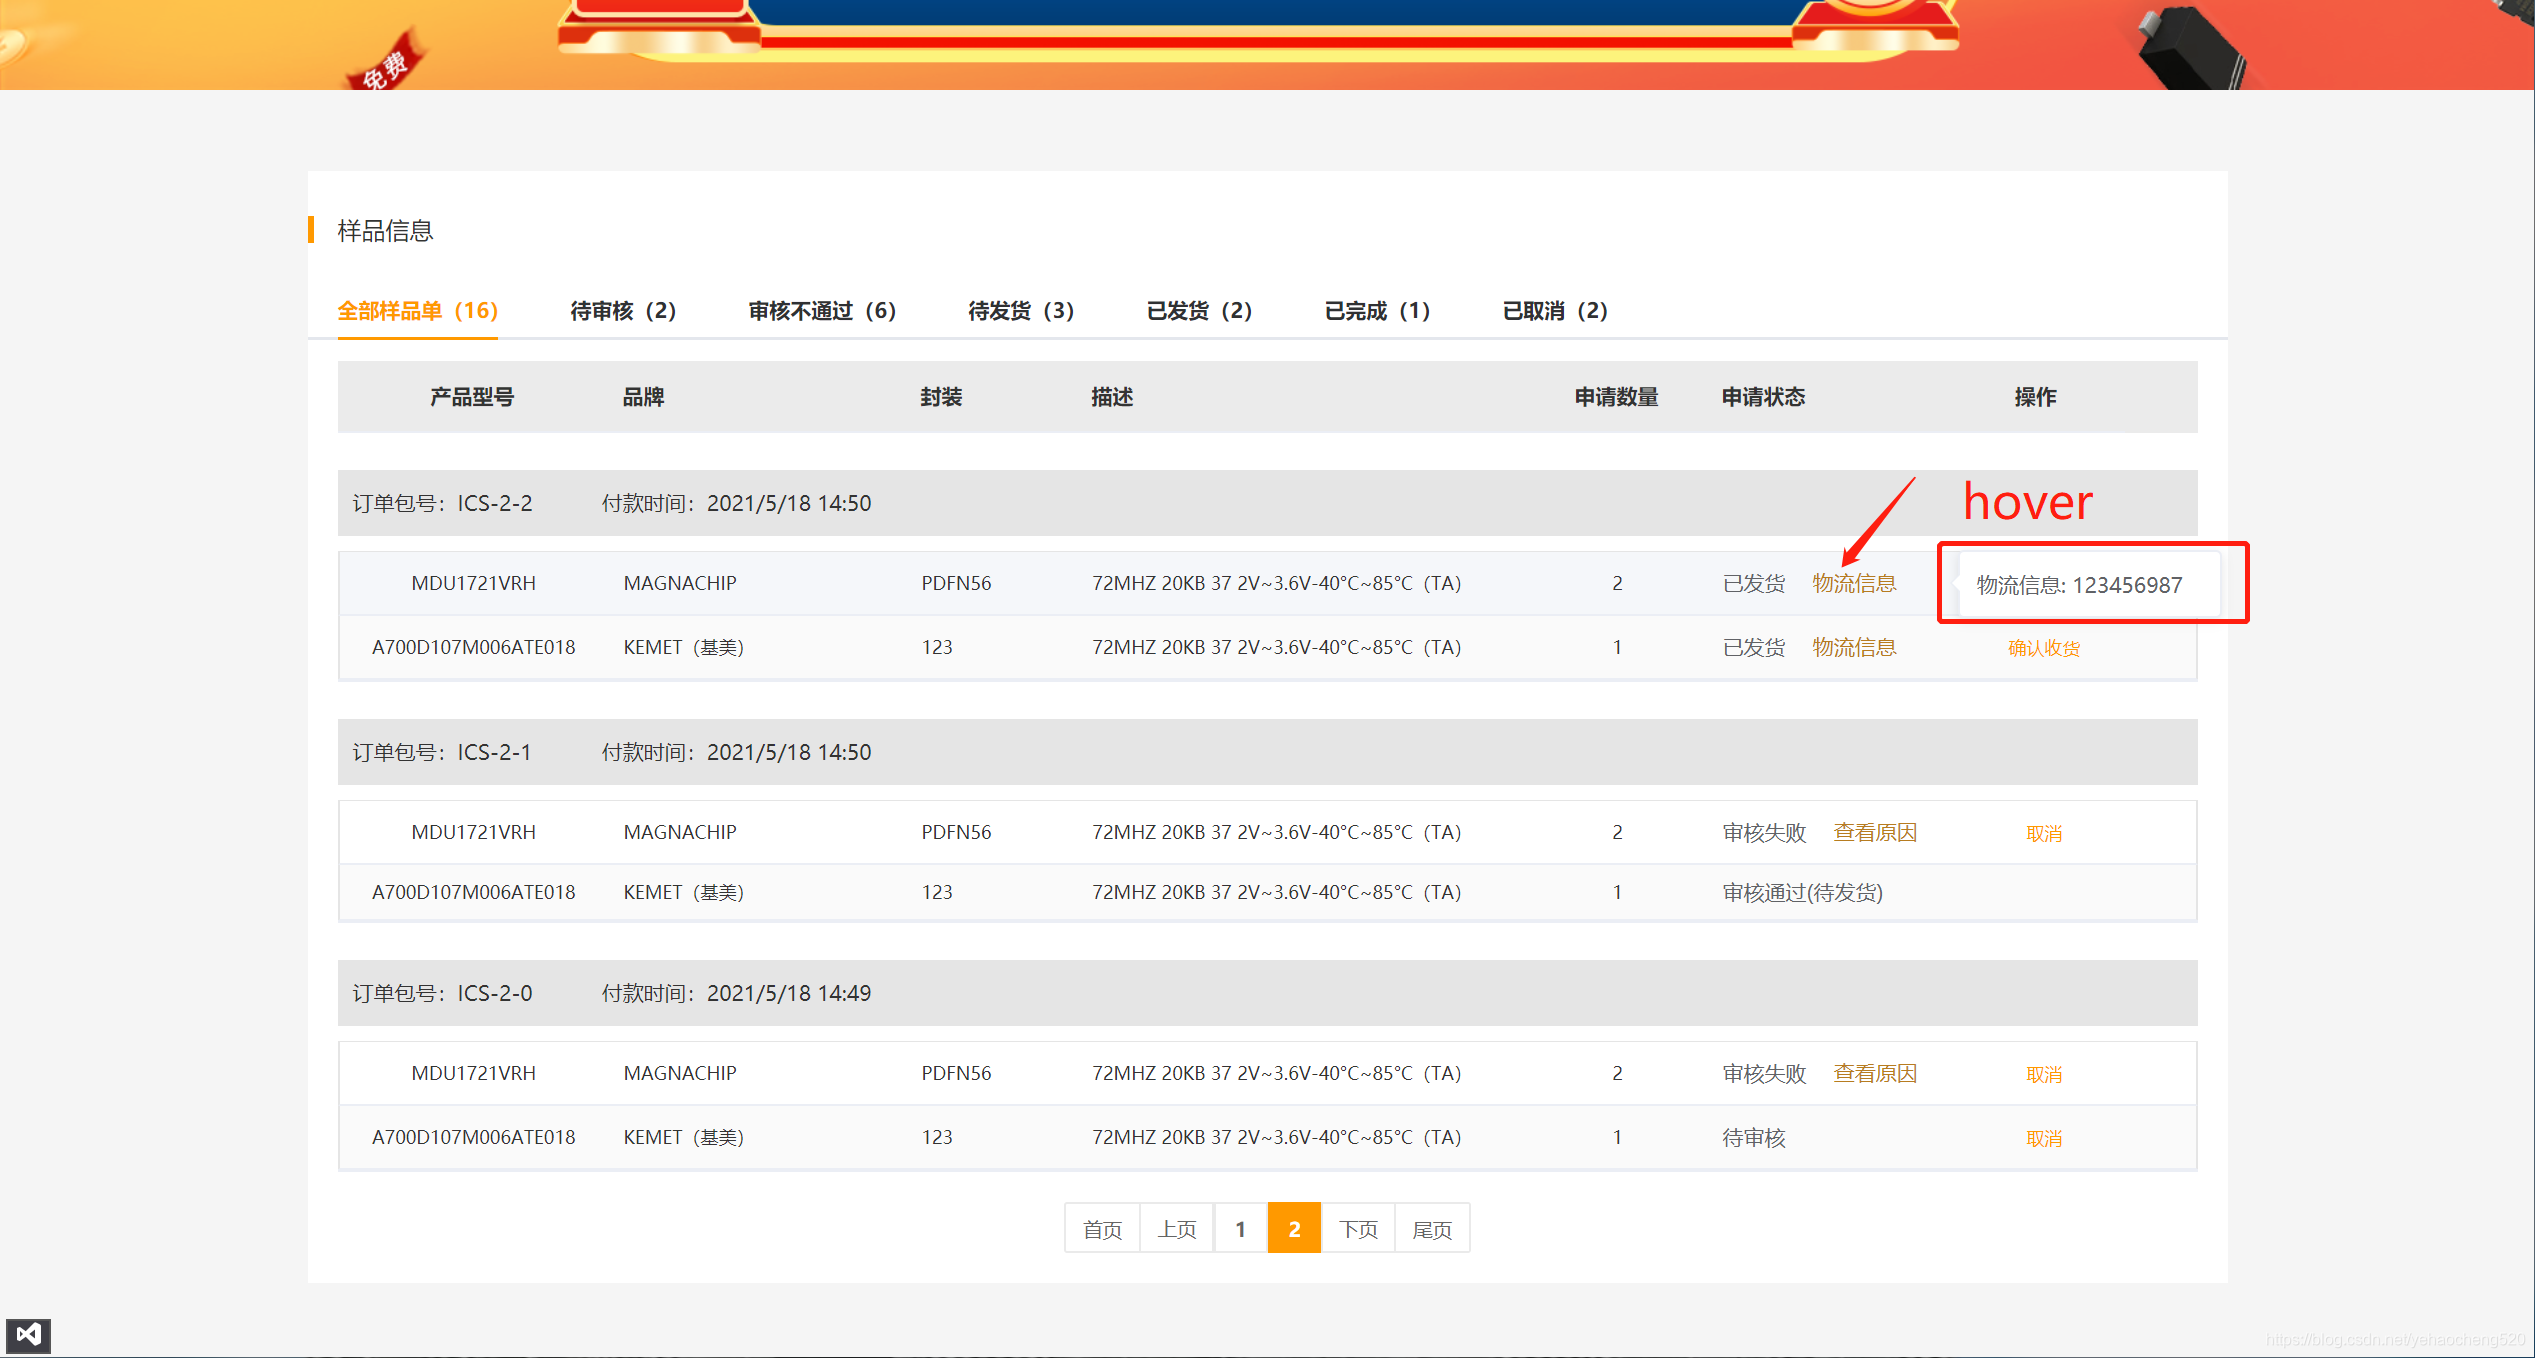Click 下页 pagination button
Viewport: 2535px width, 1358px height.
1357,1229
